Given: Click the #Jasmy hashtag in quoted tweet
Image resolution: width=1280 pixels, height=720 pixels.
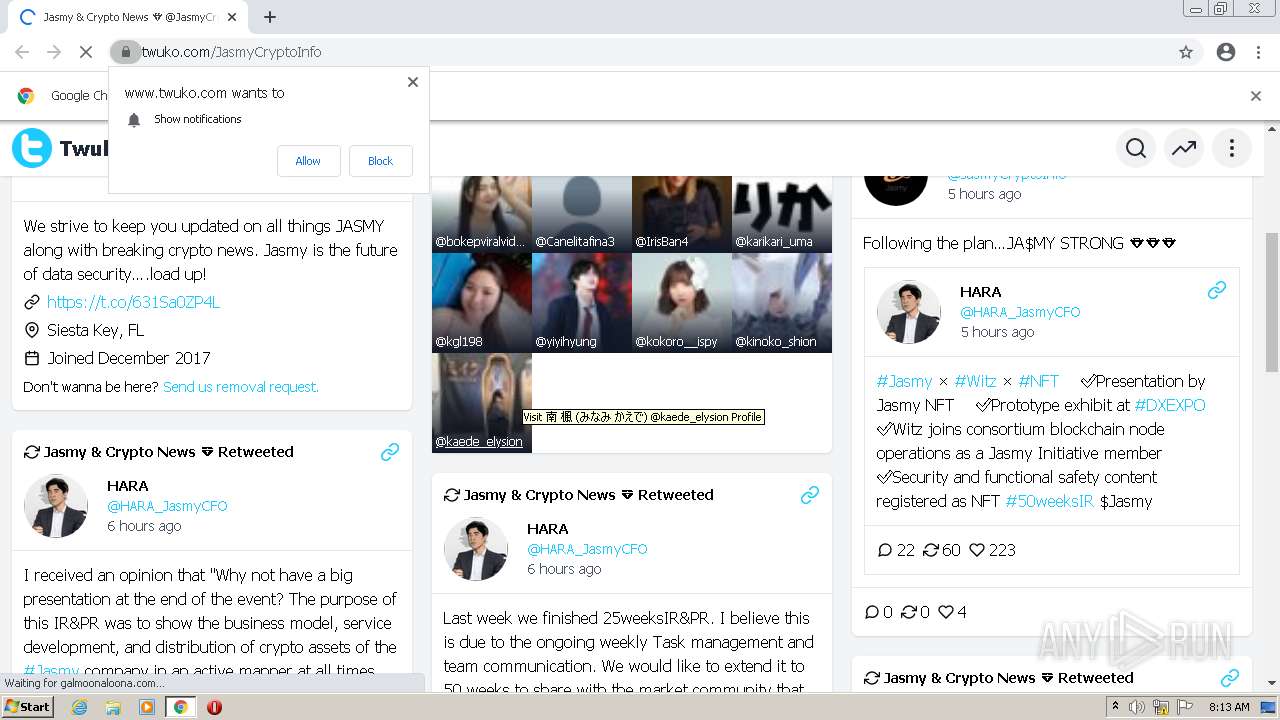Looking at the screenshot, I should tap(904, 381).
